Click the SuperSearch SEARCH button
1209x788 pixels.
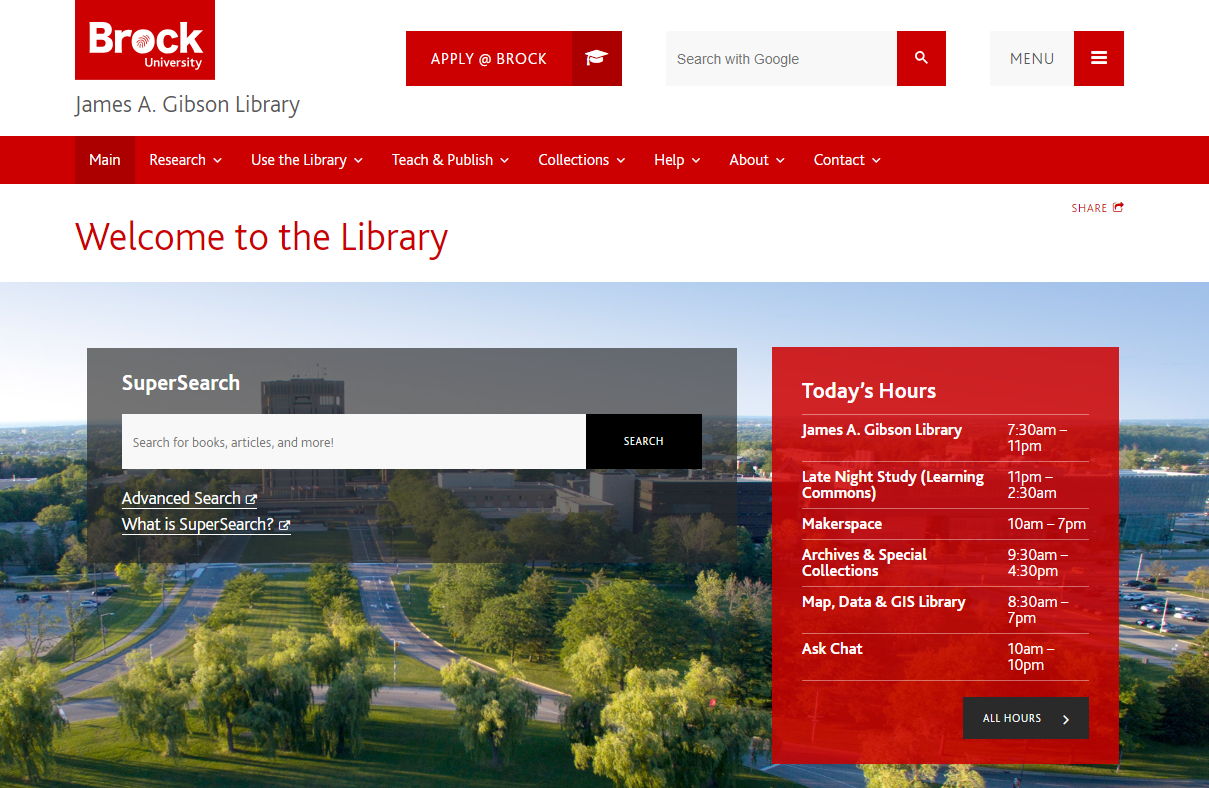click(644, 441)
